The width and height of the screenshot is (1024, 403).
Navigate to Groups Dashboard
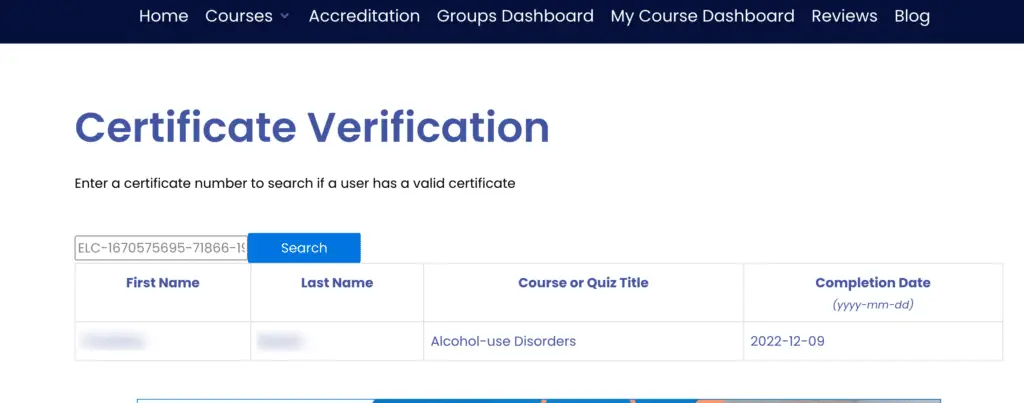coord(515,16)
